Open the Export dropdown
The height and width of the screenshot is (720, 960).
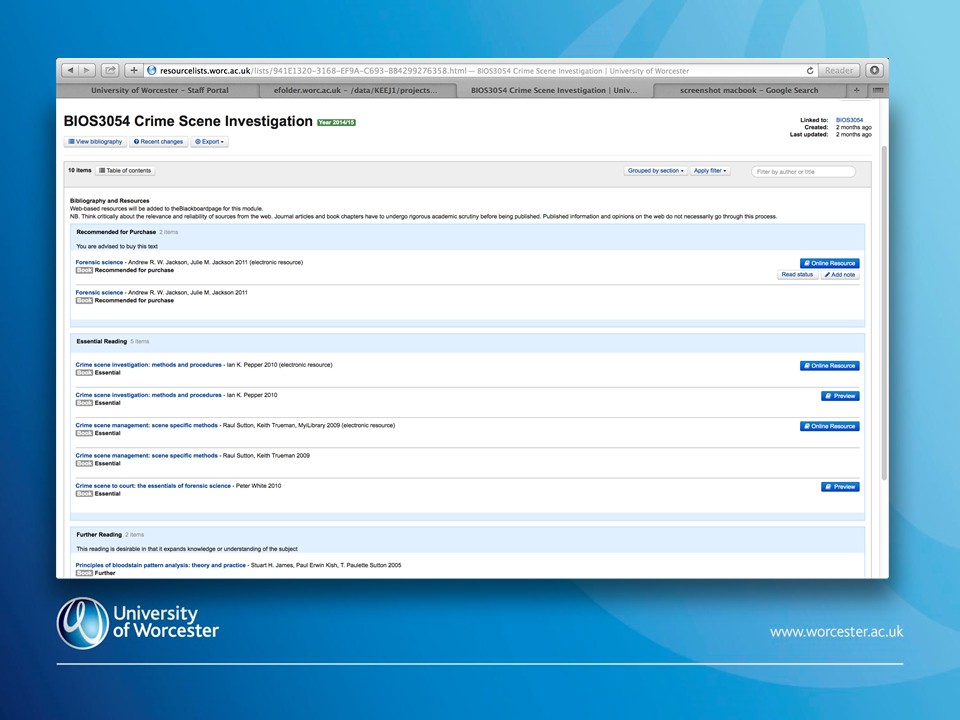click(x=210, y=142)
